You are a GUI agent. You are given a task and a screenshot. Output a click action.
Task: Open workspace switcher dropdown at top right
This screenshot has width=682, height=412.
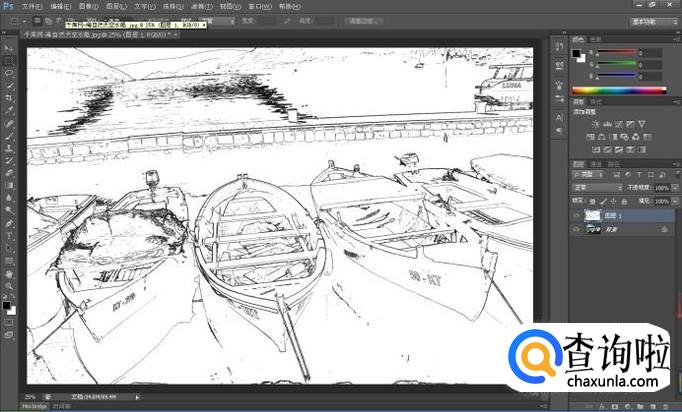(653, 21)
